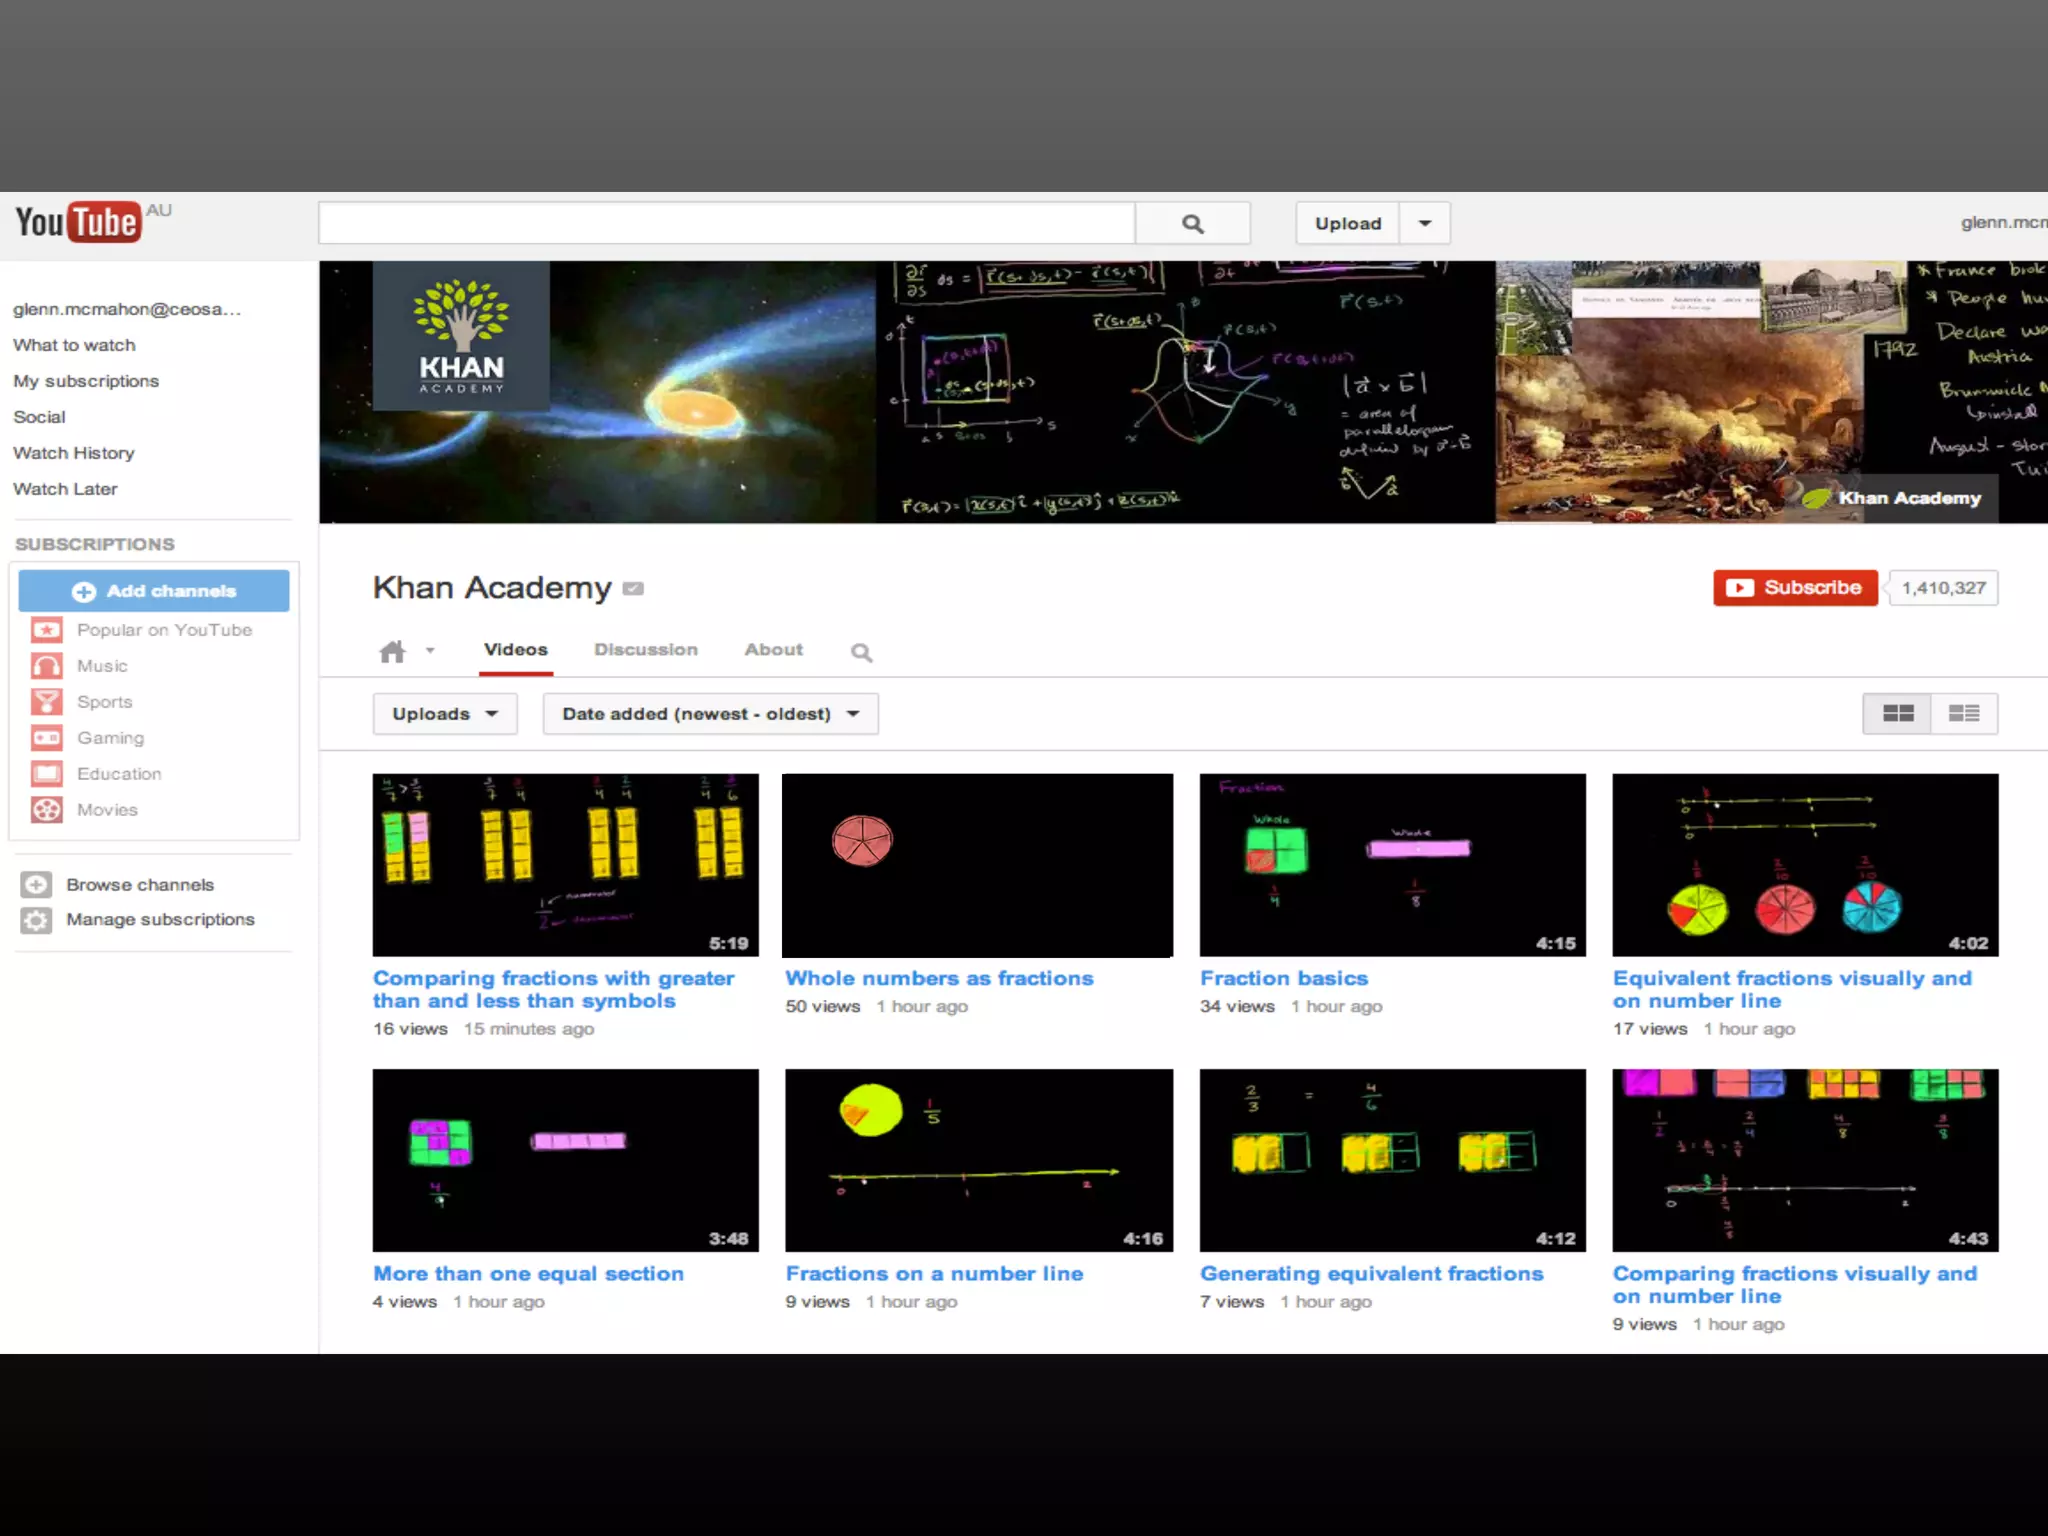Open Manage subscriptions link
The image size is (2048, 1536).
(160, 919)
